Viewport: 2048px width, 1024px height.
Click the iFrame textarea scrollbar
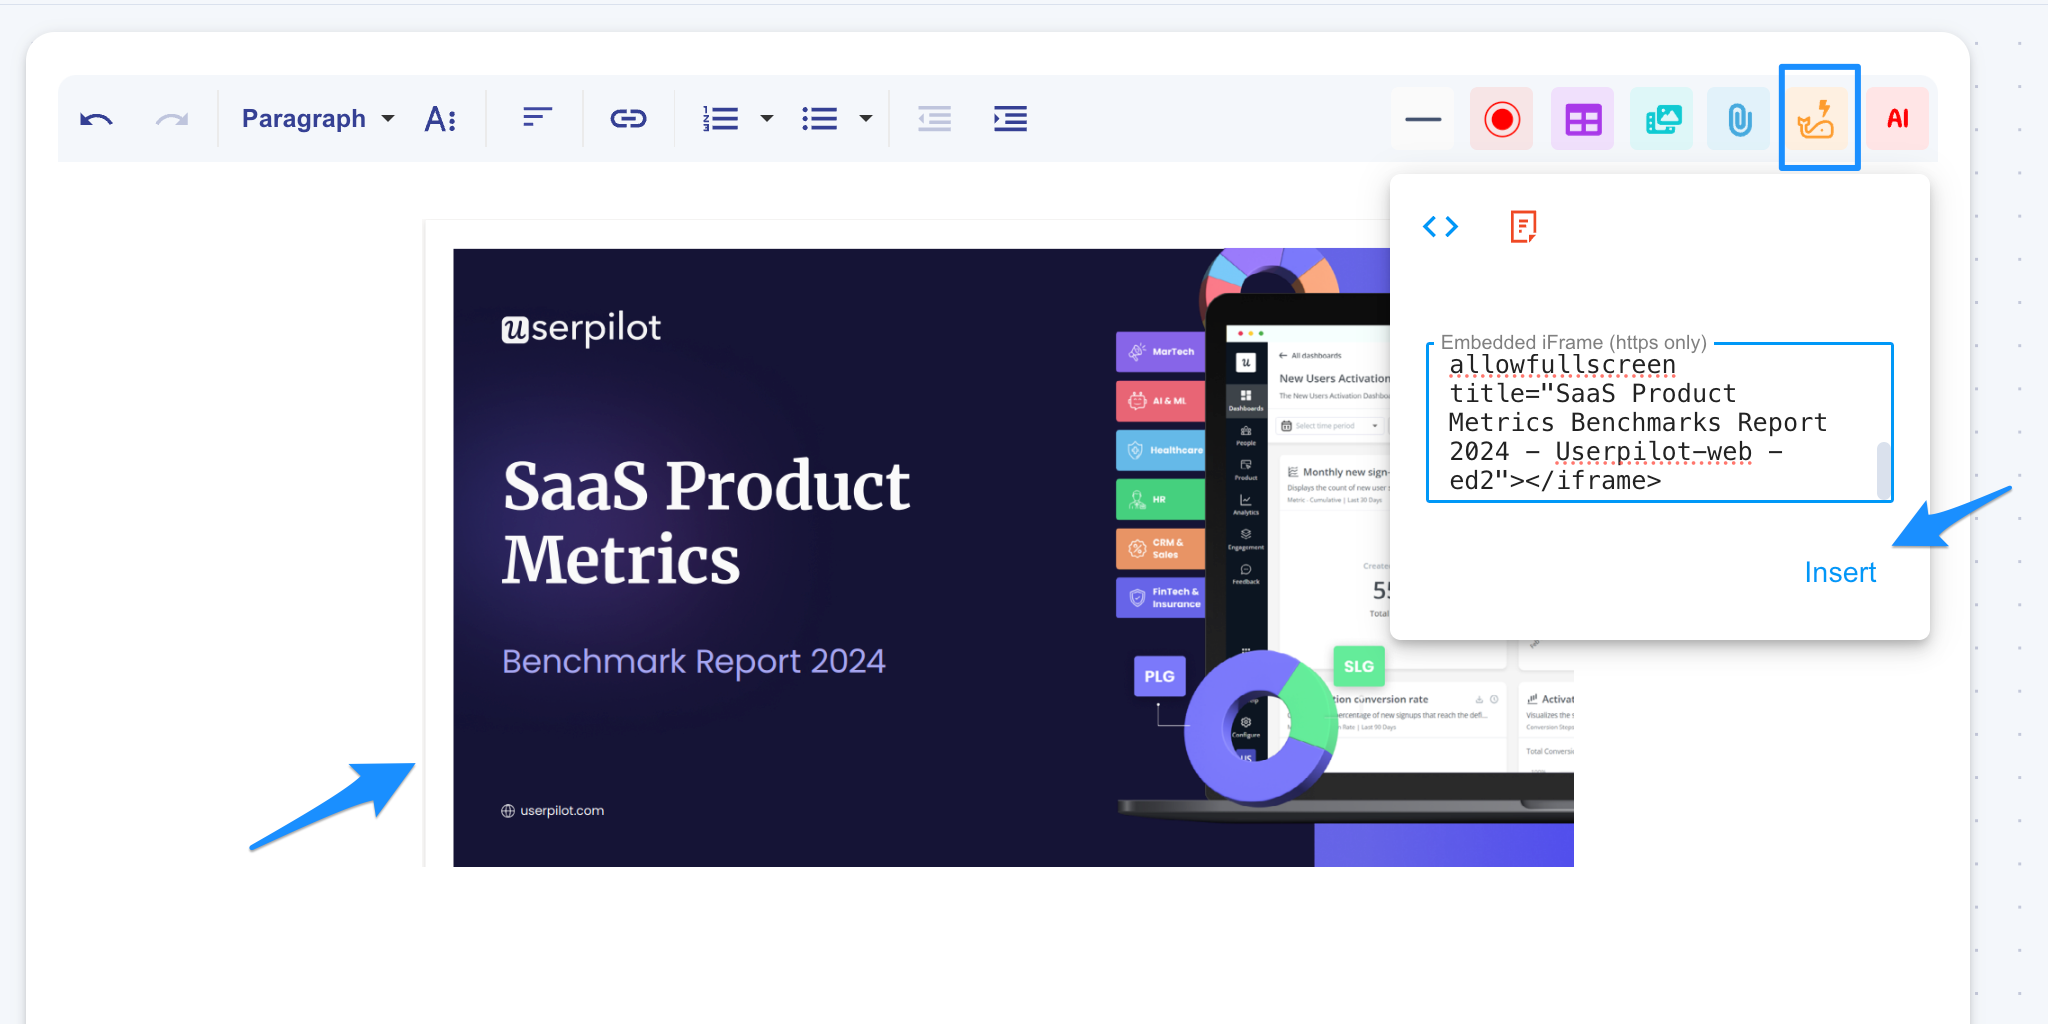tap(1883, 469)
